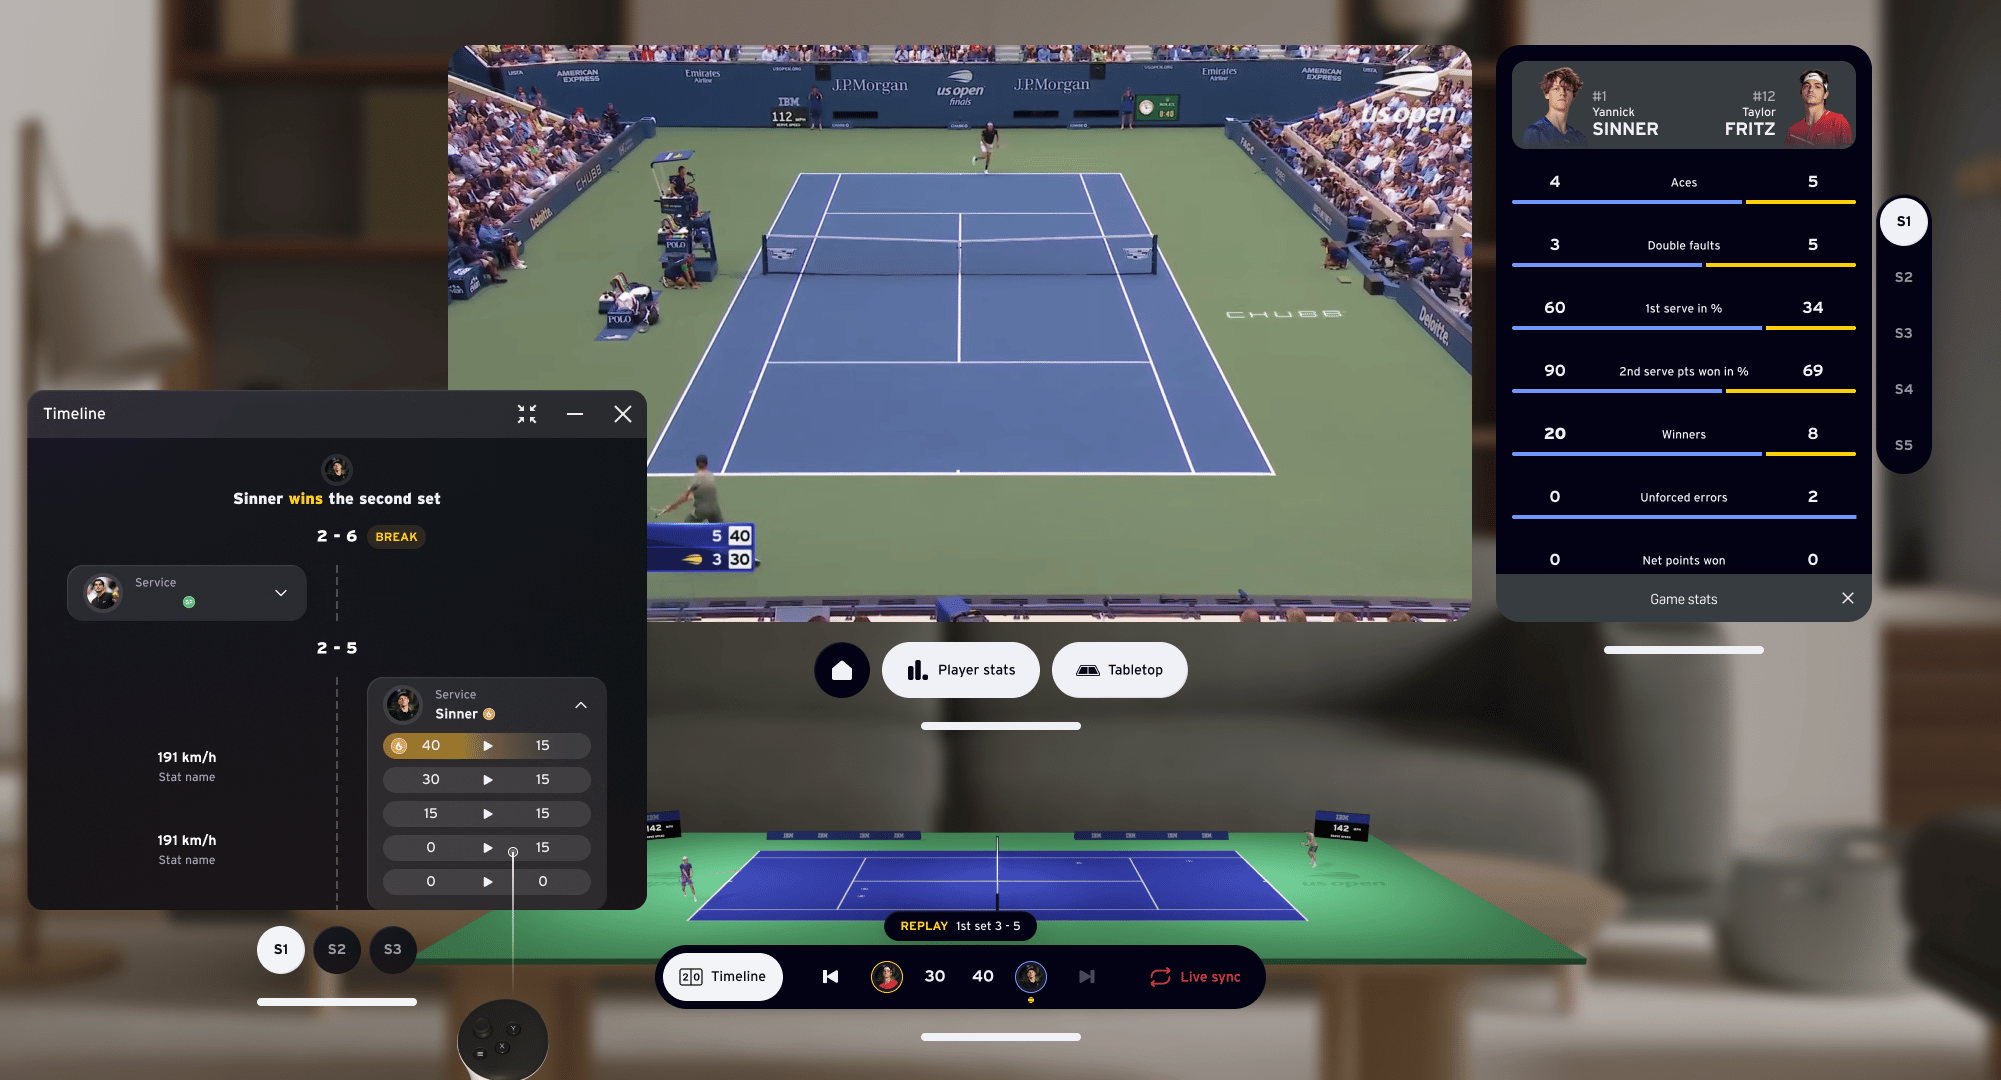Open Tabletop view
Viewport: 2001px width, 1080px height.
click(1119, 670)
